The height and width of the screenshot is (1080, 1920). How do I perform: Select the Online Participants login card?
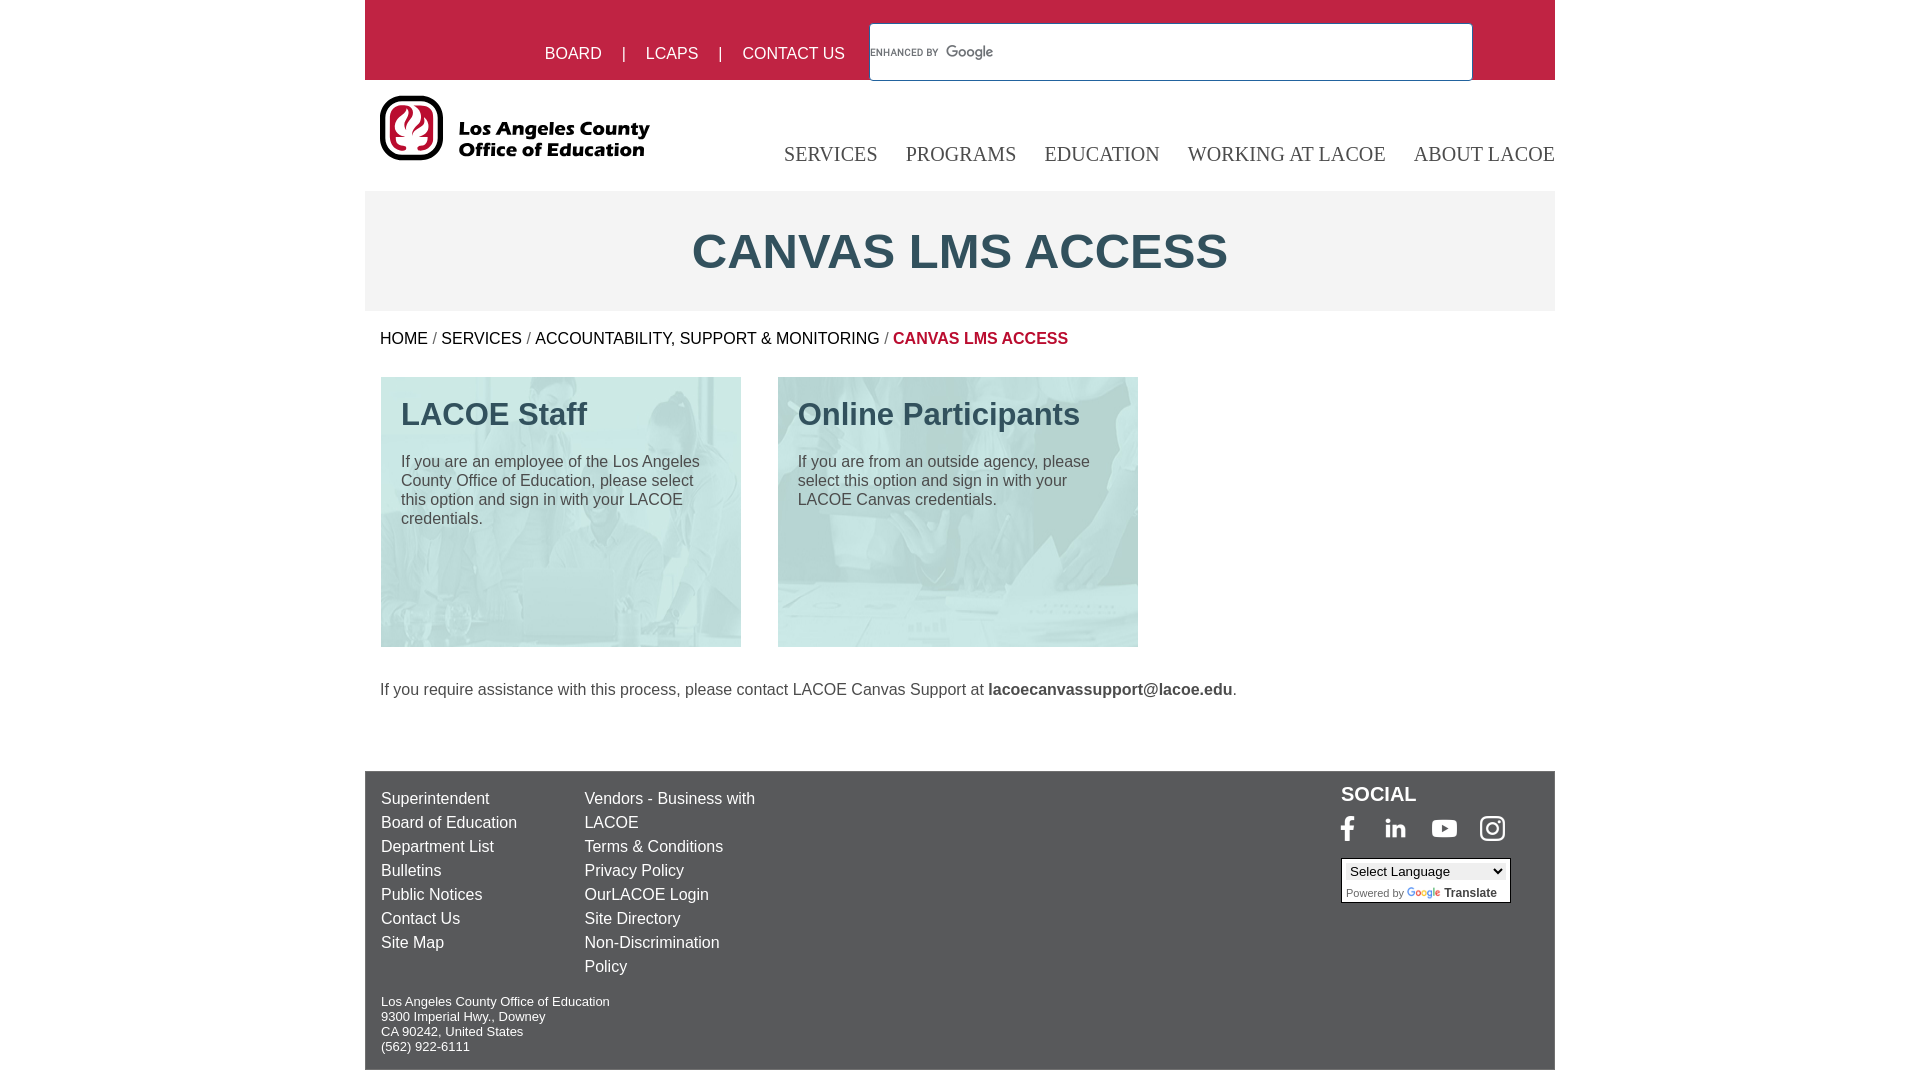958,512
